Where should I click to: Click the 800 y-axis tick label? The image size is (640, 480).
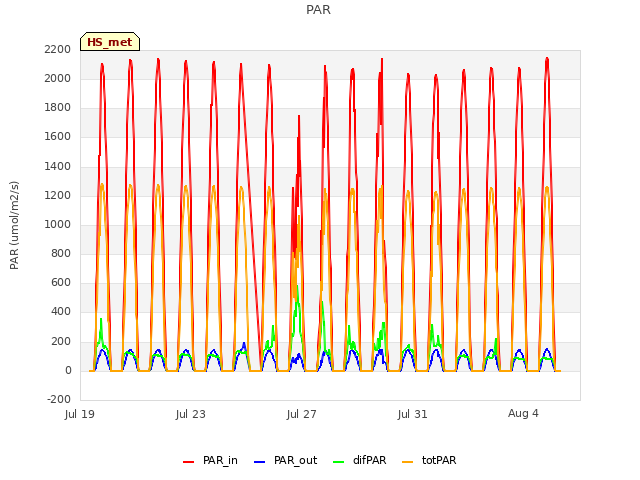click(x=61, y=253)
